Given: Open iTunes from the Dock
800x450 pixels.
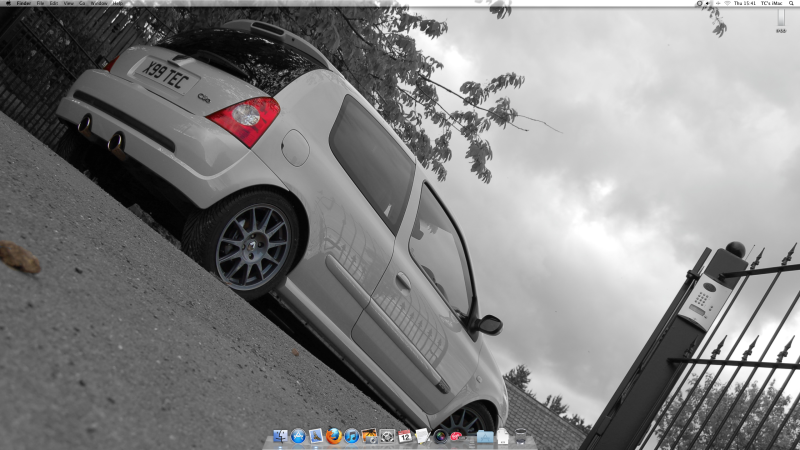Looking at the screenshot, I should coord(352,436).
